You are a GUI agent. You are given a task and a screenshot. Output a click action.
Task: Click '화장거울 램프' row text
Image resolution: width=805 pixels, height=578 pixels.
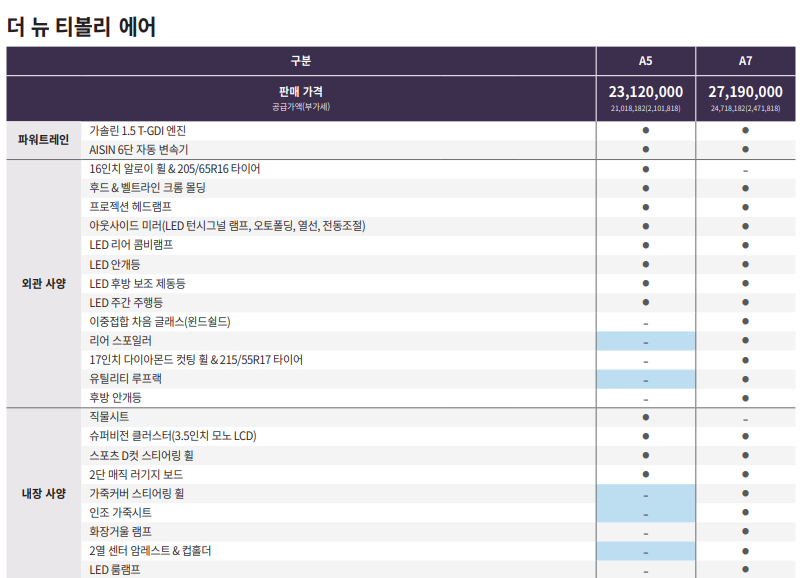[x=120, y=532]
